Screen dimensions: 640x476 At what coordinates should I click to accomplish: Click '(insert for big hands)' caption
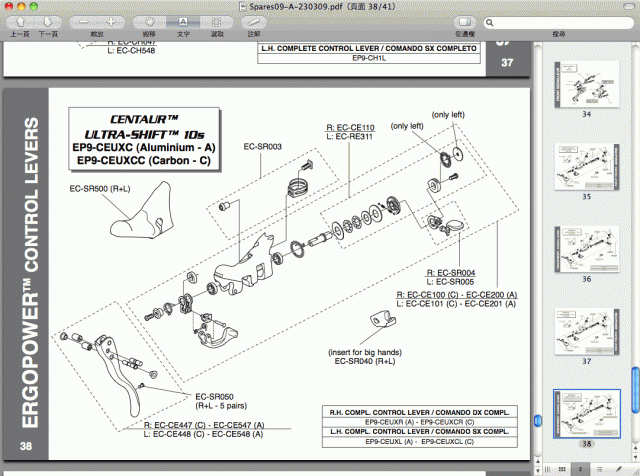pos(365,352)
